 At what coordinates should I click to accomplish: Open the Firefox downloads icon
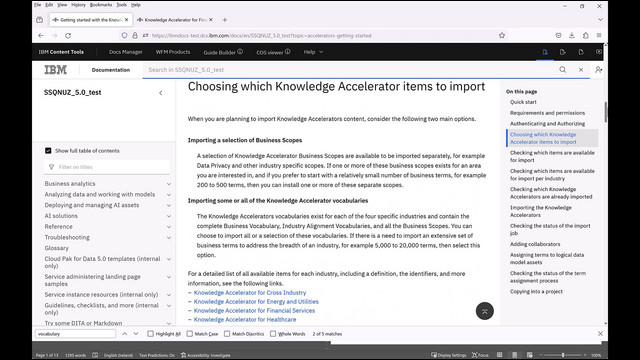(571, 36)
